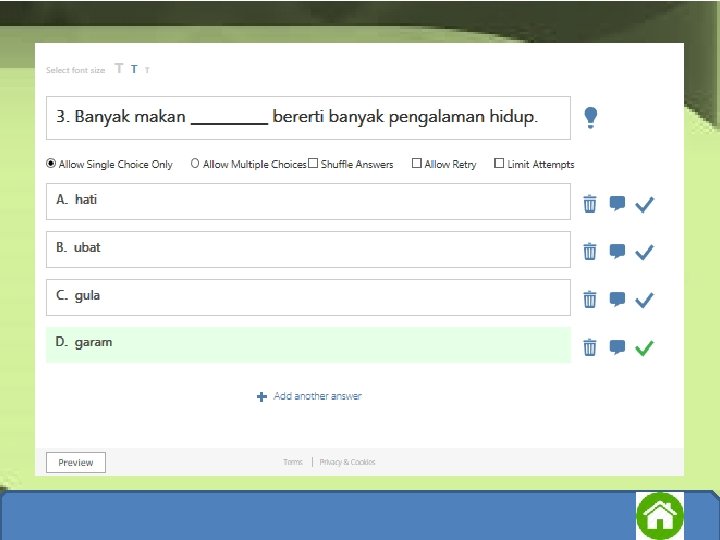720x540 pixels.
Task: Mark answer A 'hati' as correct
Action: click(645, 204)
